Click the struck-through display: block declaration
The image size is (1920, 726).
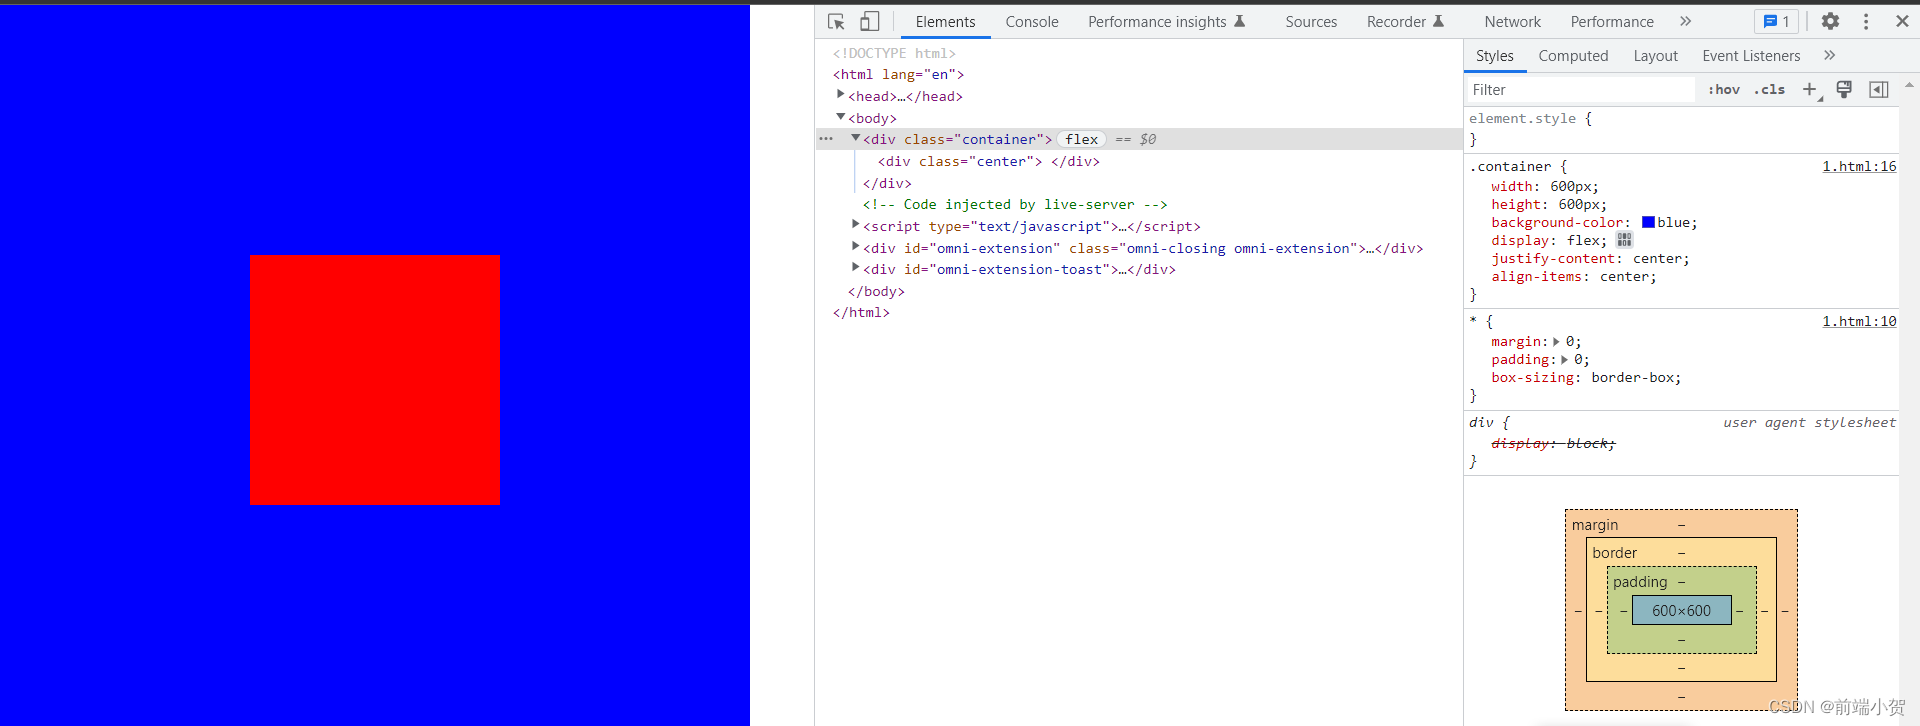pyautogui.click(x=1553, y=443)
